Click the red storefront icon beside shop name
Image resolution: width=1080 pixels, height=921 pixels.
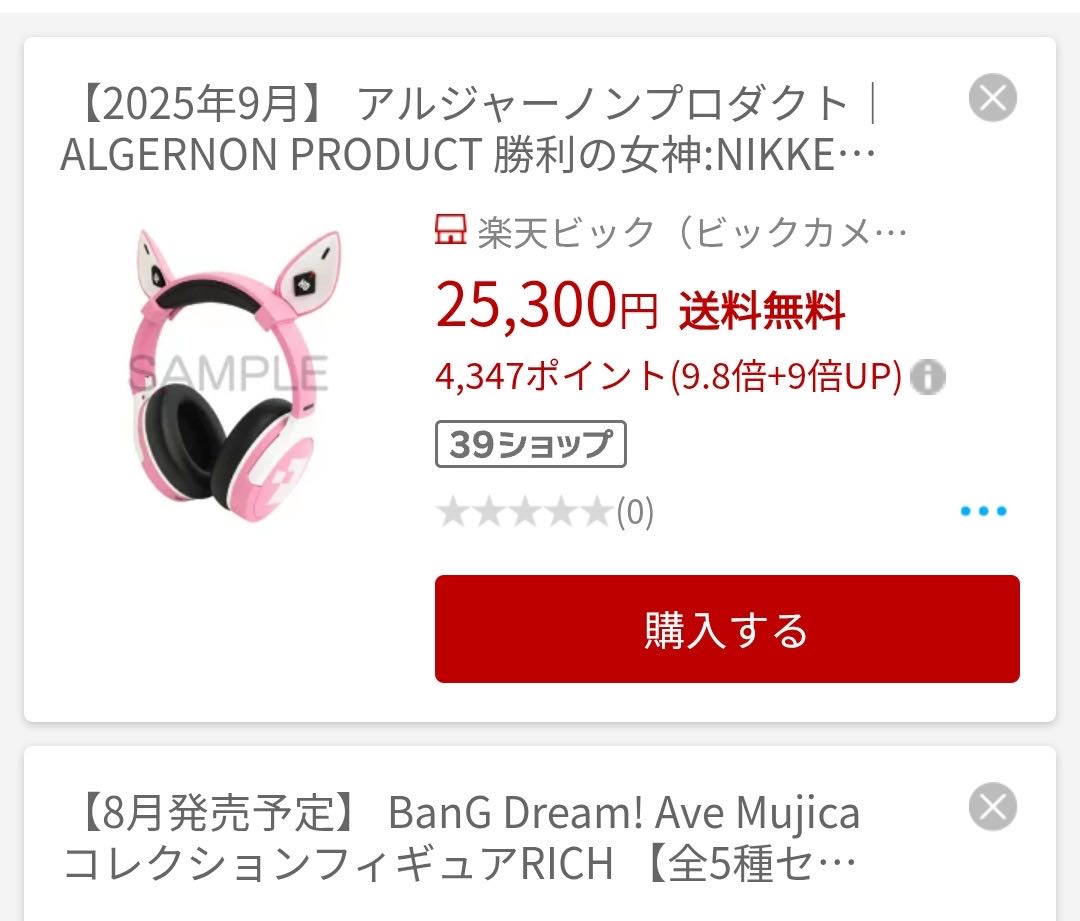point(451,229)
